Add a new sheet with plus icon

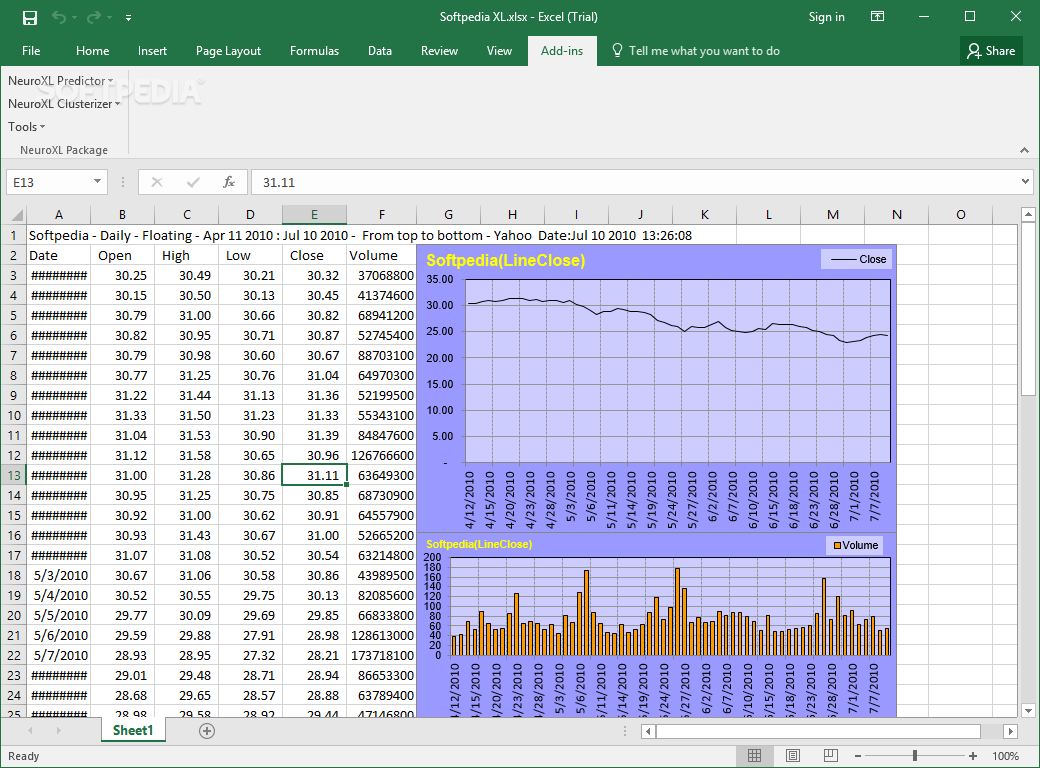pyautogui.click(x=207, y=731)
